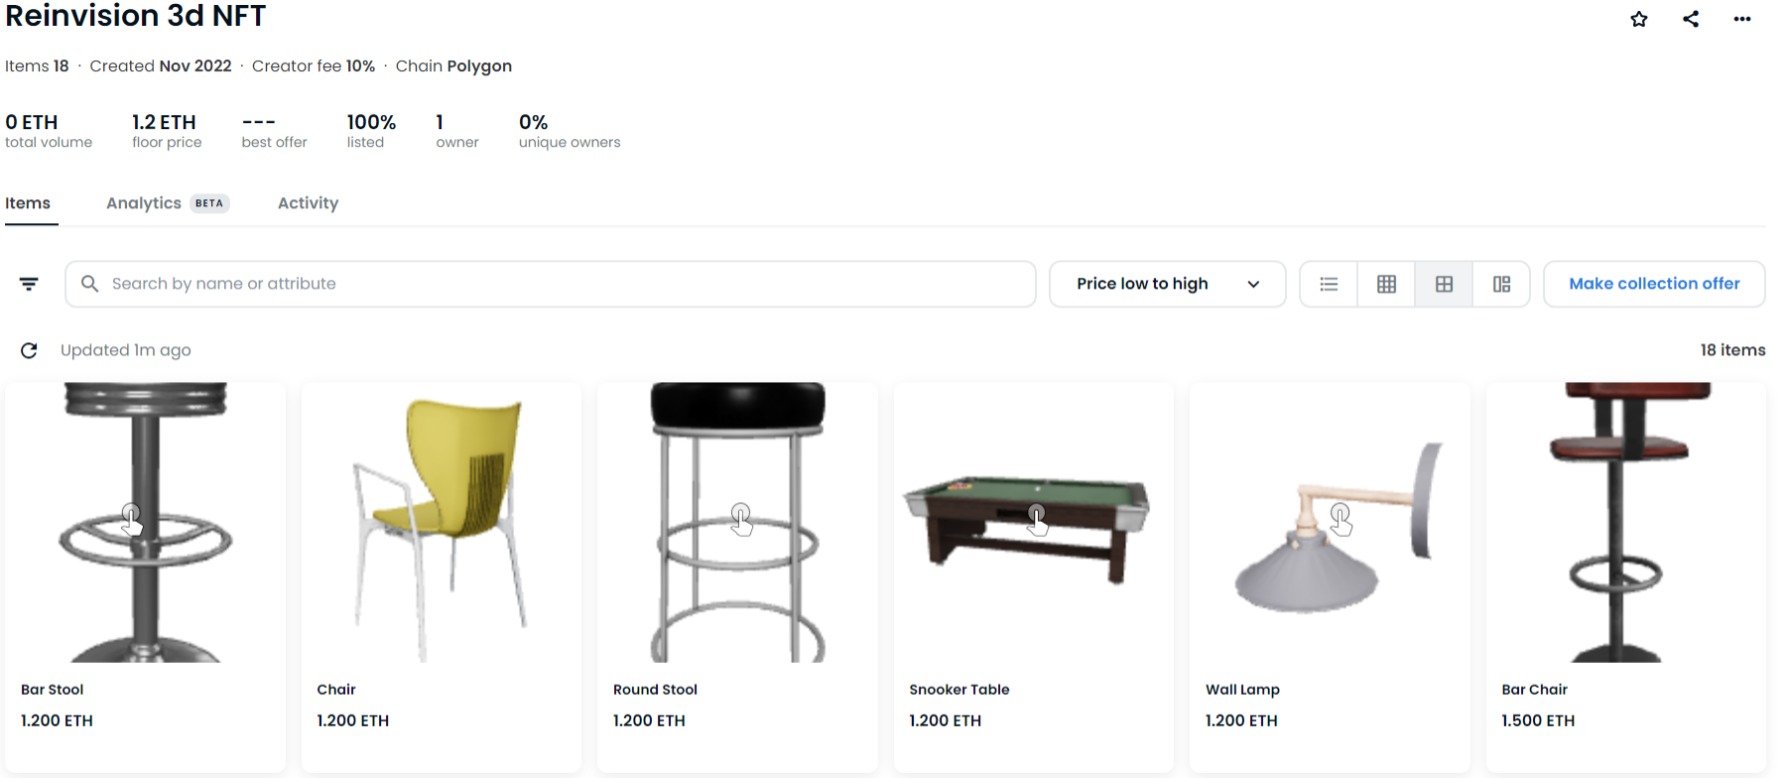Switch to the Activity tab
Screen dimensions: 1788x778
(x=308, y=203)
